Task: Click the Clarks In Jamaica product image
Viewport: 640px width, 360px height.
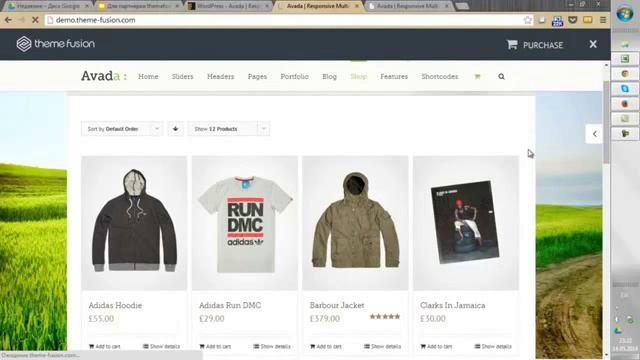Action: click(466, 223)
